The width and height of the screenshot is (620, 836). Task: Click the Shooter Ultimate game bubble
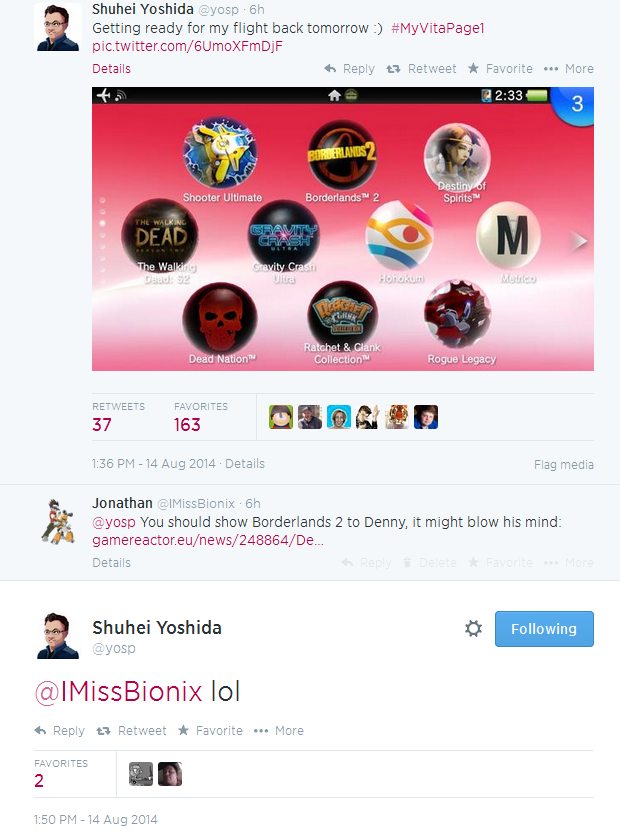[x=220, y=154]
